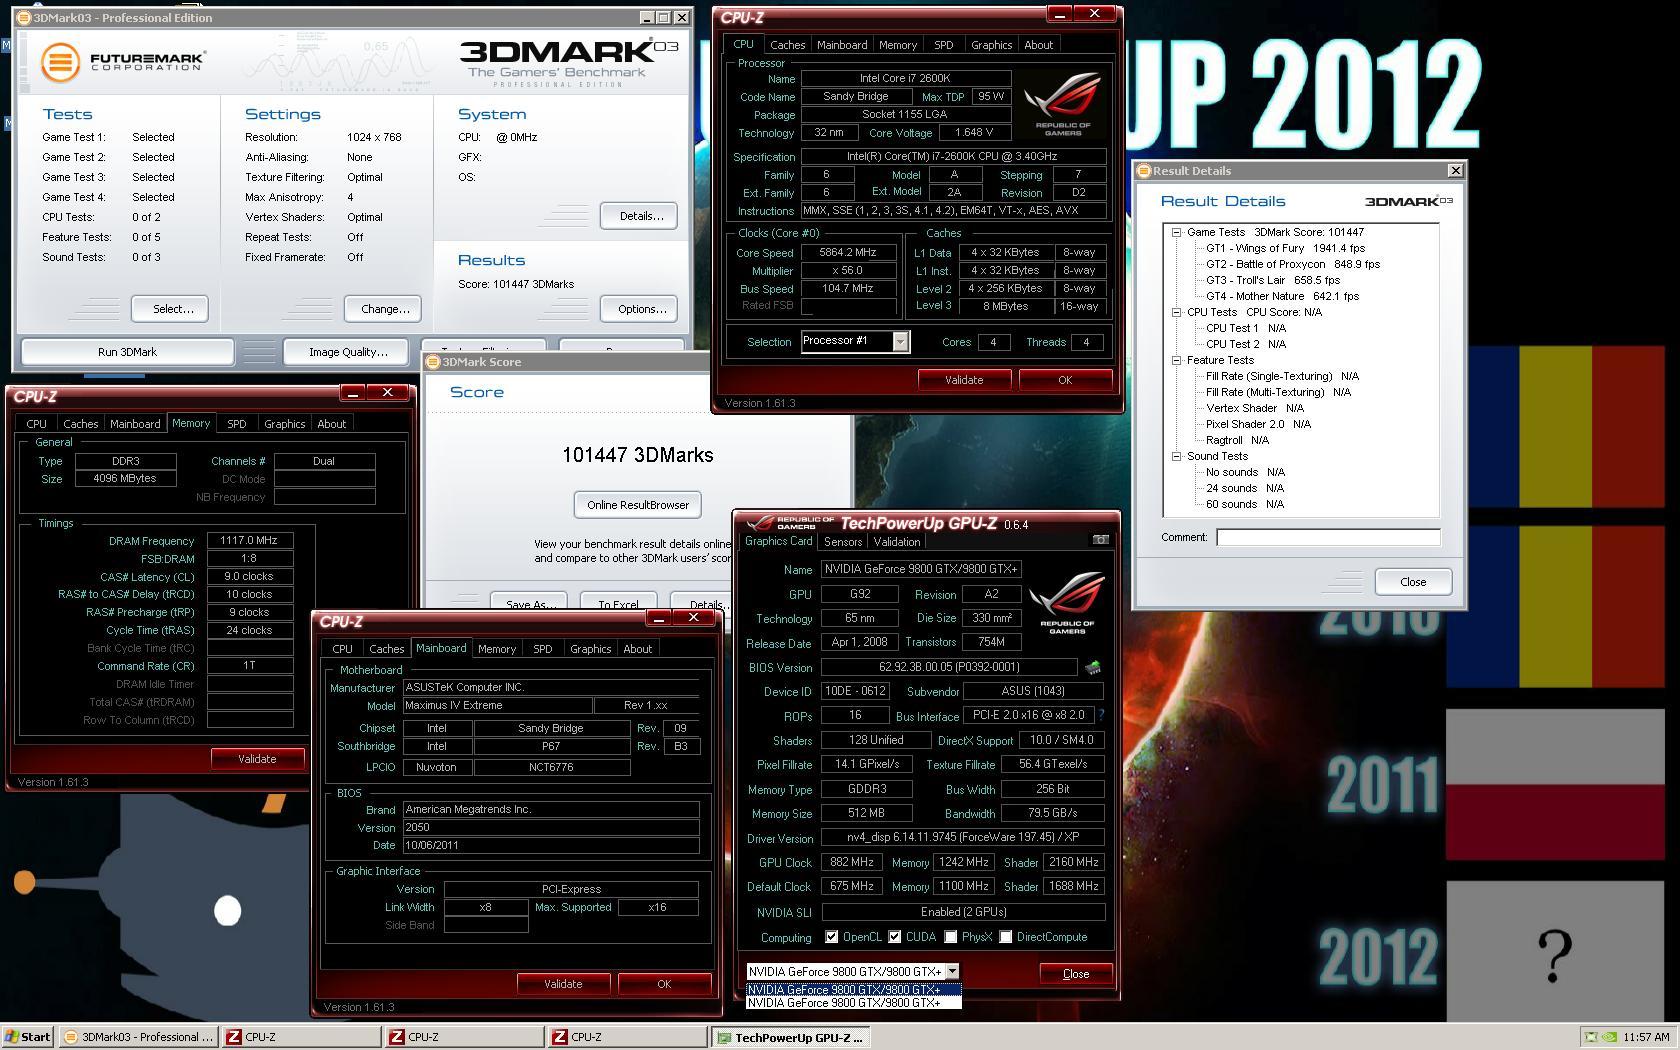Open the Online ResultBrowser

coord(638,505)
